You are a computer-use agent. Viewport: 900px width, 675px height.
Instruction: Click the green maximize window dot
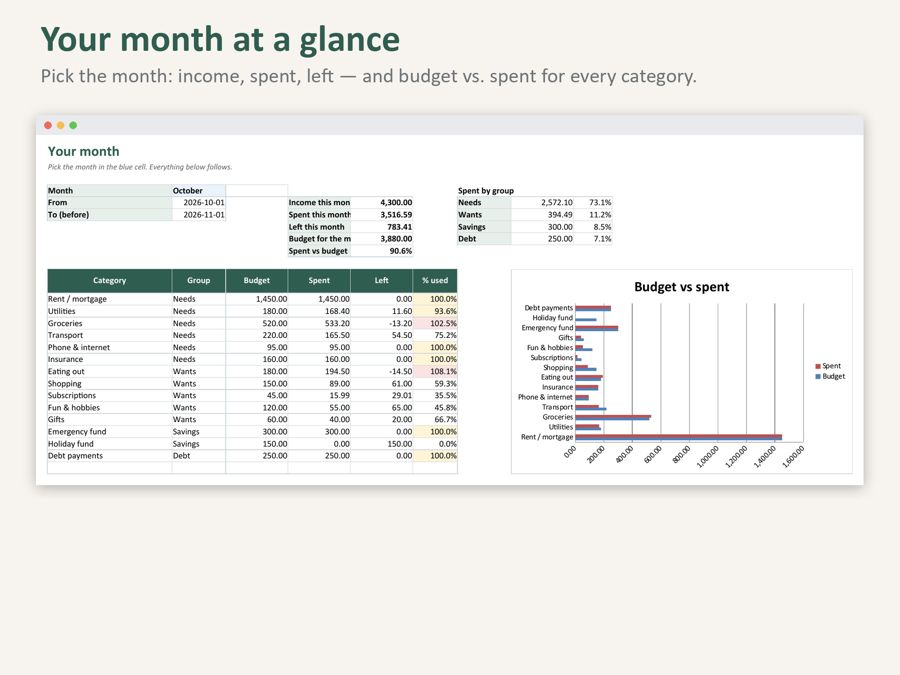[x=73, y=125]
